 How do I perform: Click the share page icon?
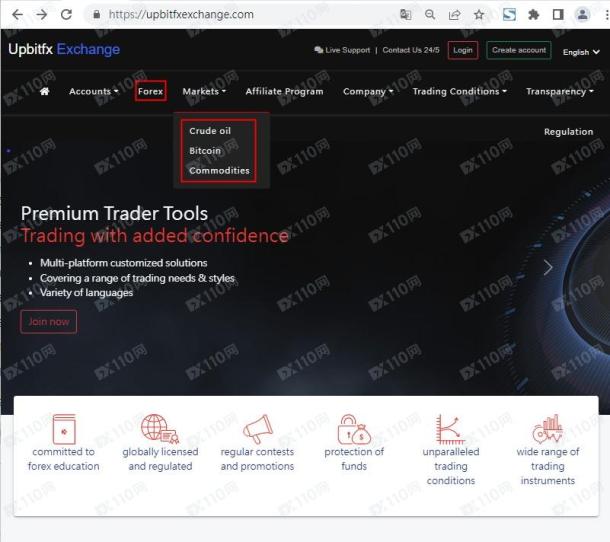[454, 15]
